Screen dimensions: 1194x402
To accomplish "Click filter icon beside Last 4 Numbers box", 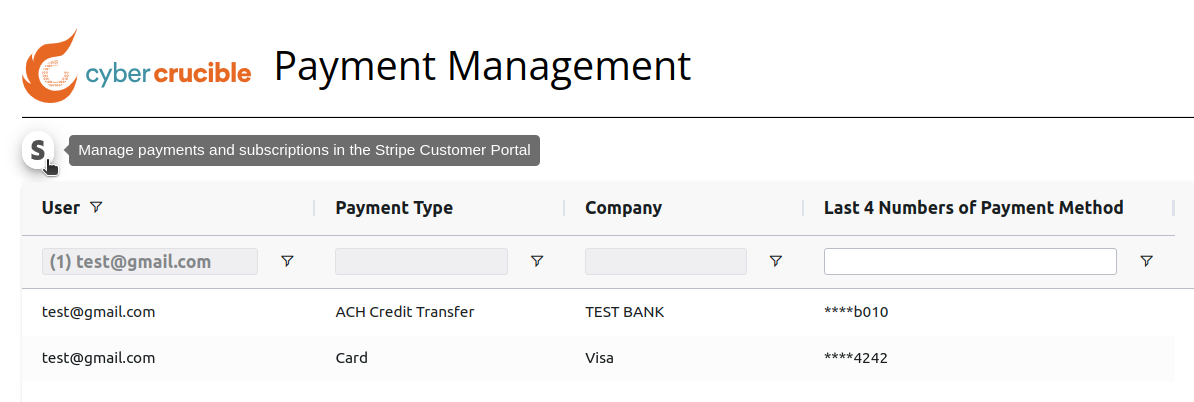I will [1146, 261].
